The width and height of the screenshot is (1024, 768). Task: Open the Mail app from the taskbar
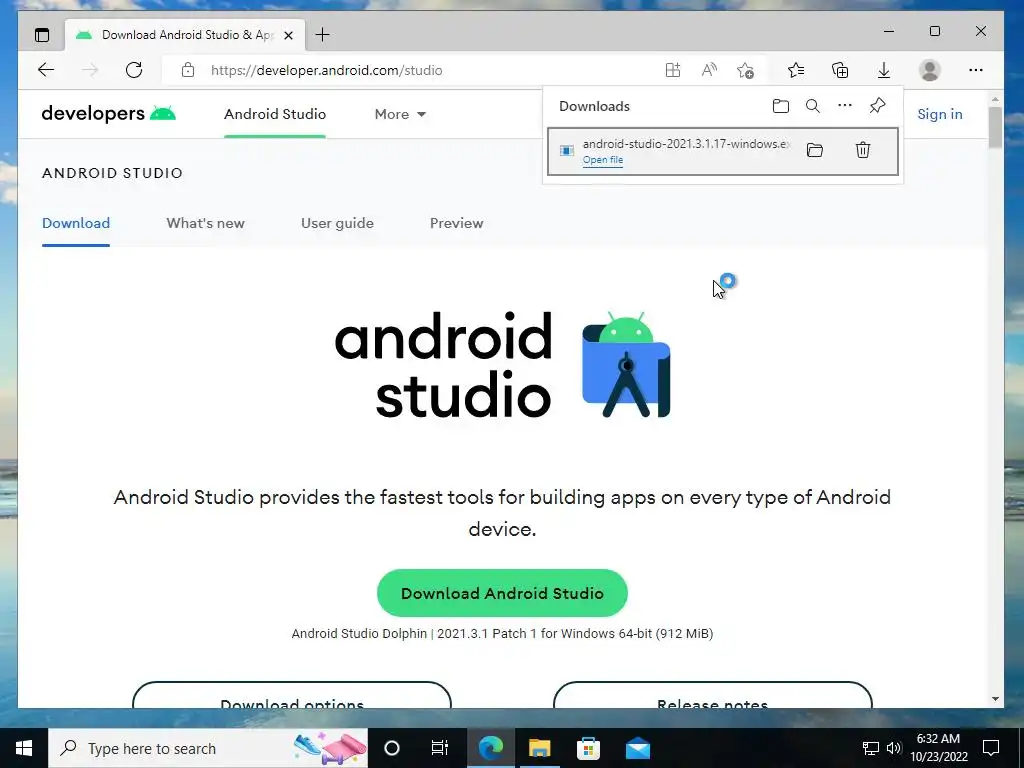[637, 748]
